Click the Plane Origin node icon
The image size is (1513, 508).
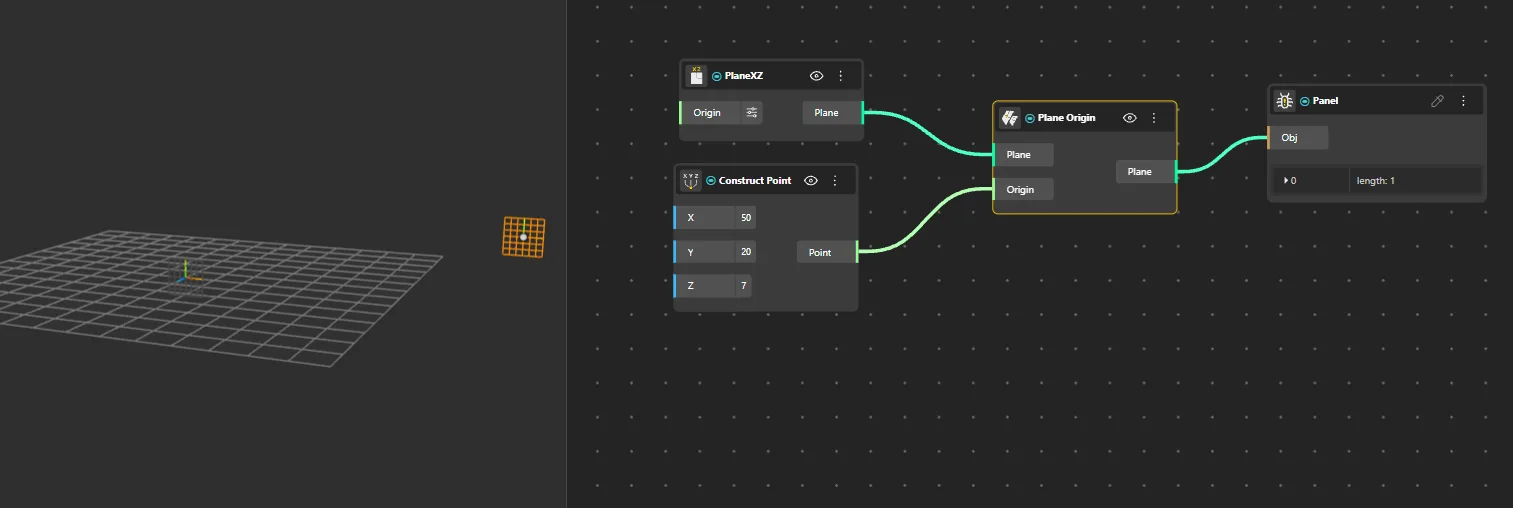[1009, 118]
